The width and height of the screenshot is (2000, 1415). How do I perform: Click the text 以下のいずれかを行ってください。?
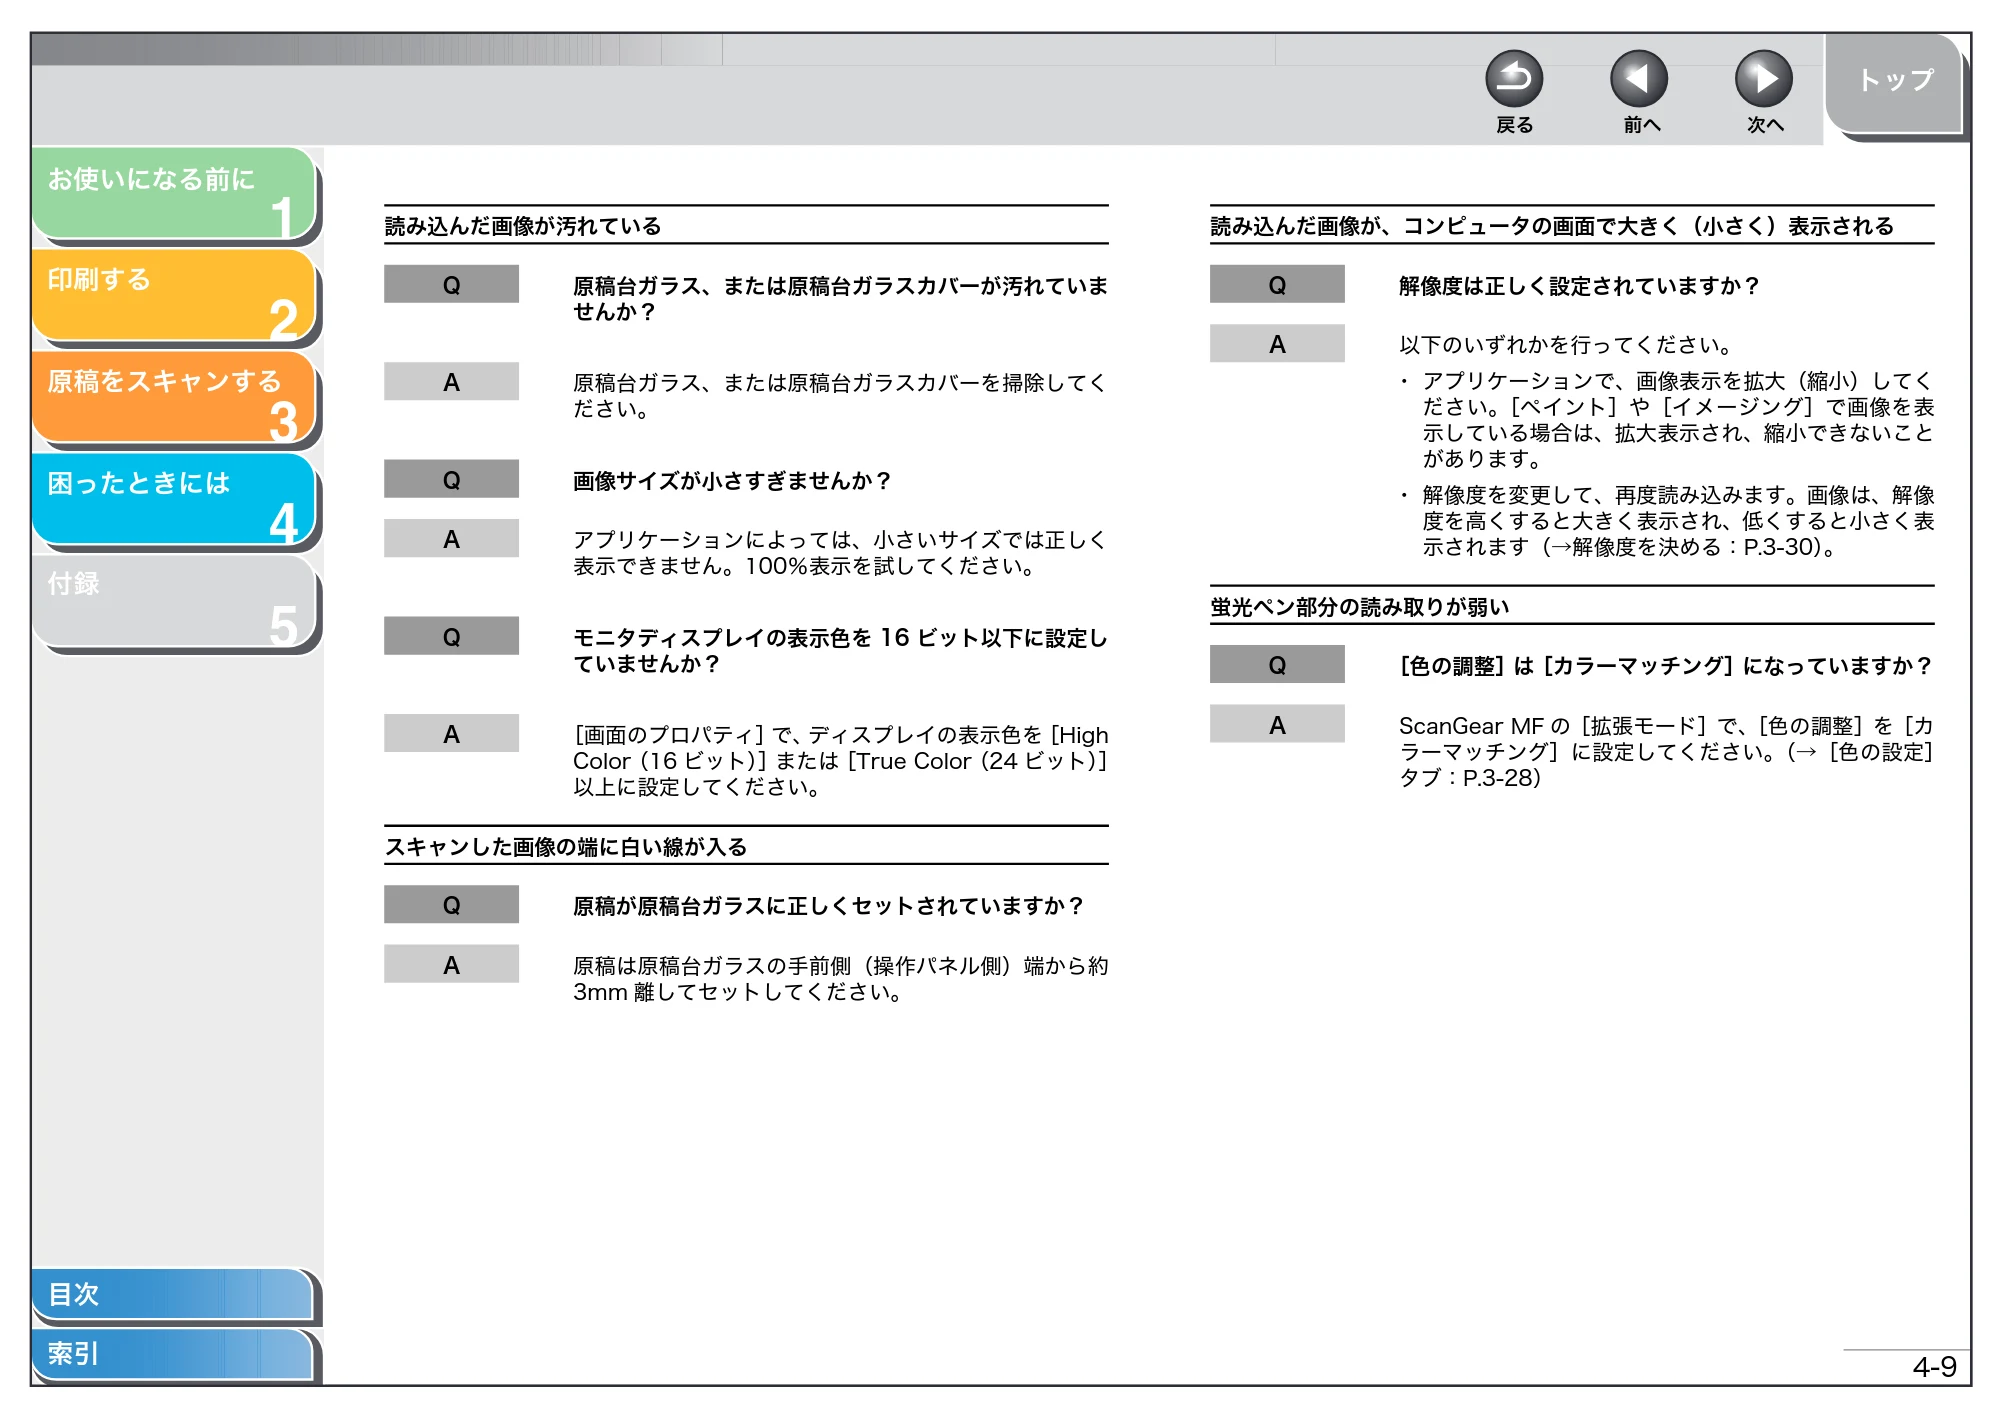pos(1565,345)
